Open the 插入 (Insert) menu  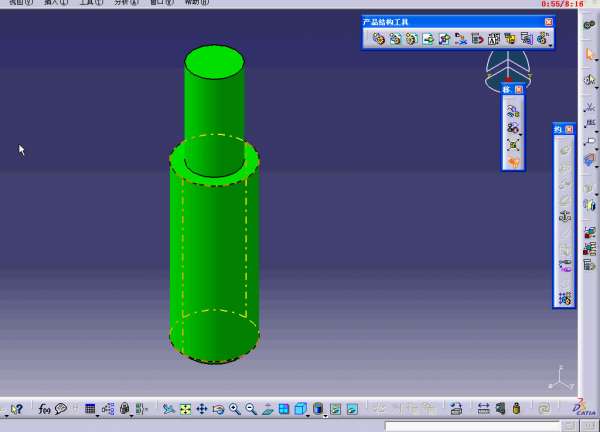coord(56,2)
